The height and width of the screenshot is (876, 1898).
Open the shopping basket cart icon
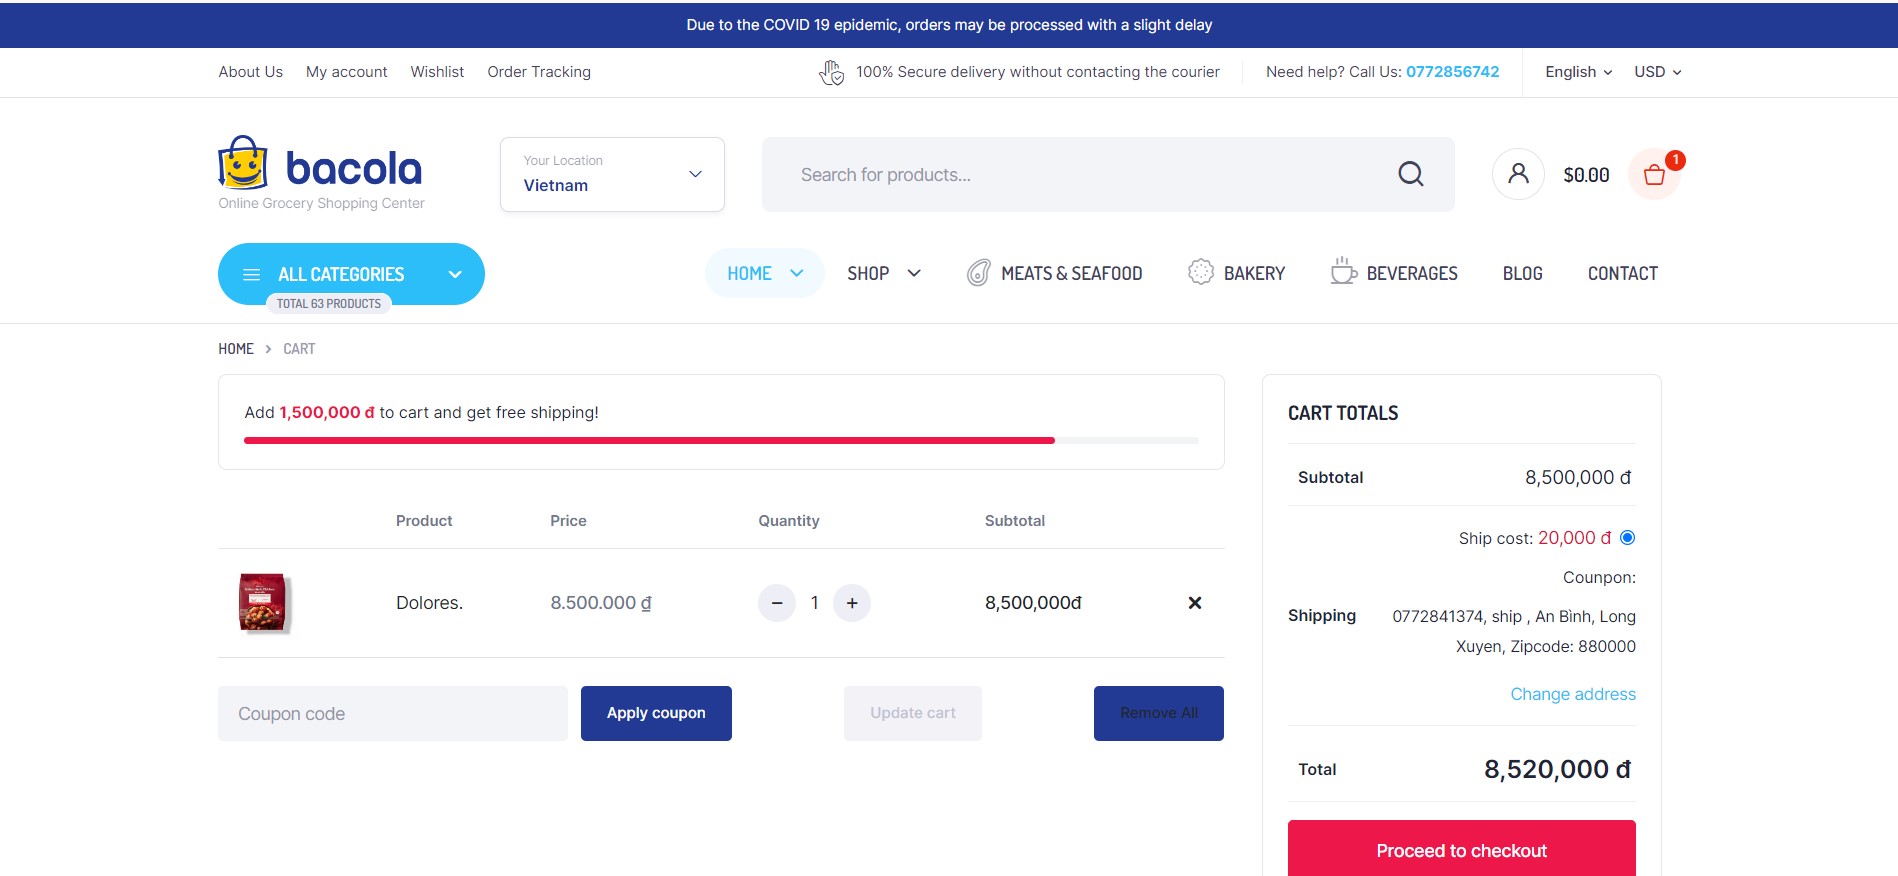(1654, 175)
